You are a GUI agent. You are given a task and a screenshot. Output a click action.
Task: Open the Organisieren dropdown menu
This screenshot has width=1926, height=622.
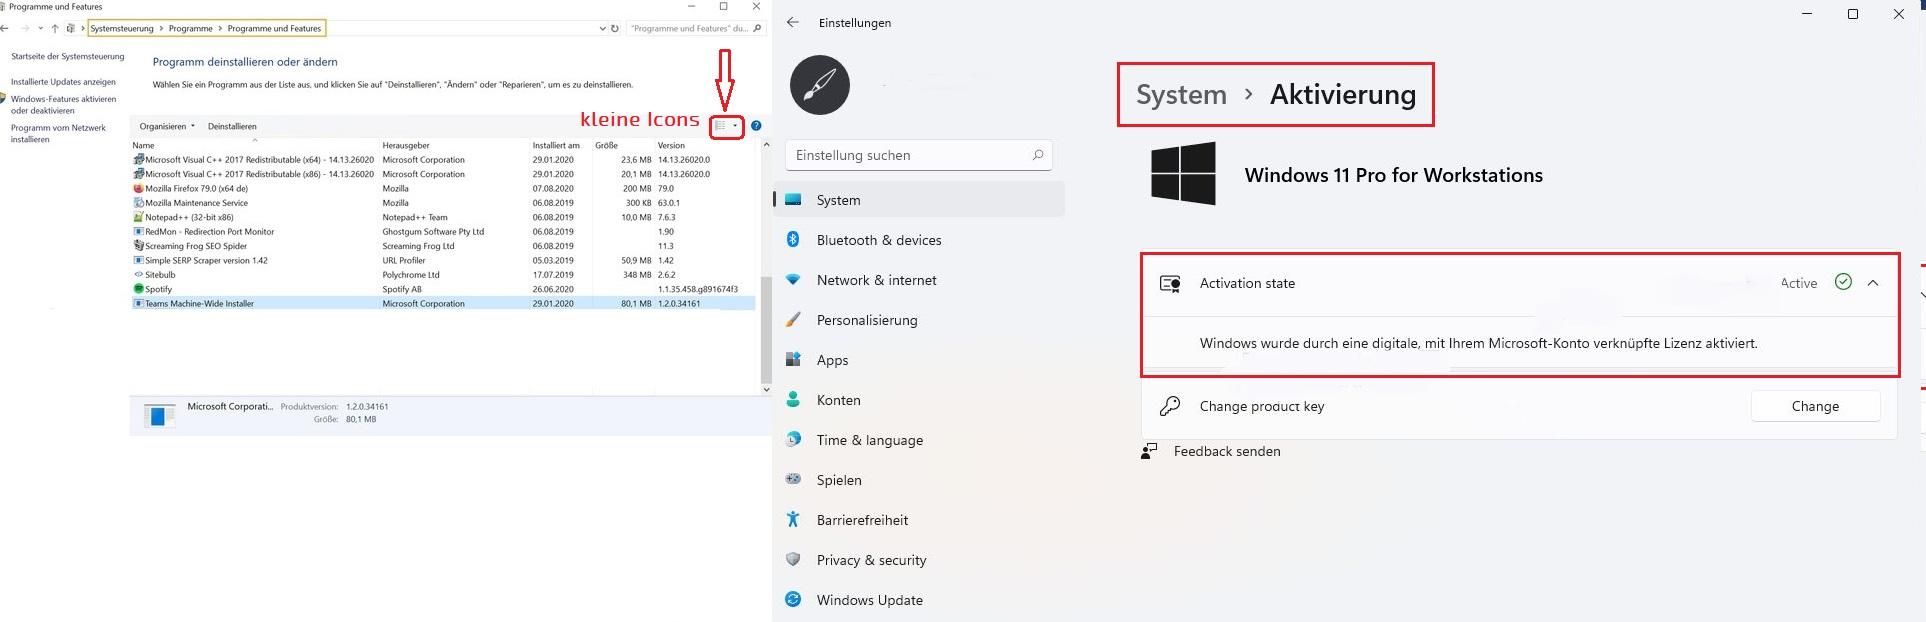click(x=167, y=126)
